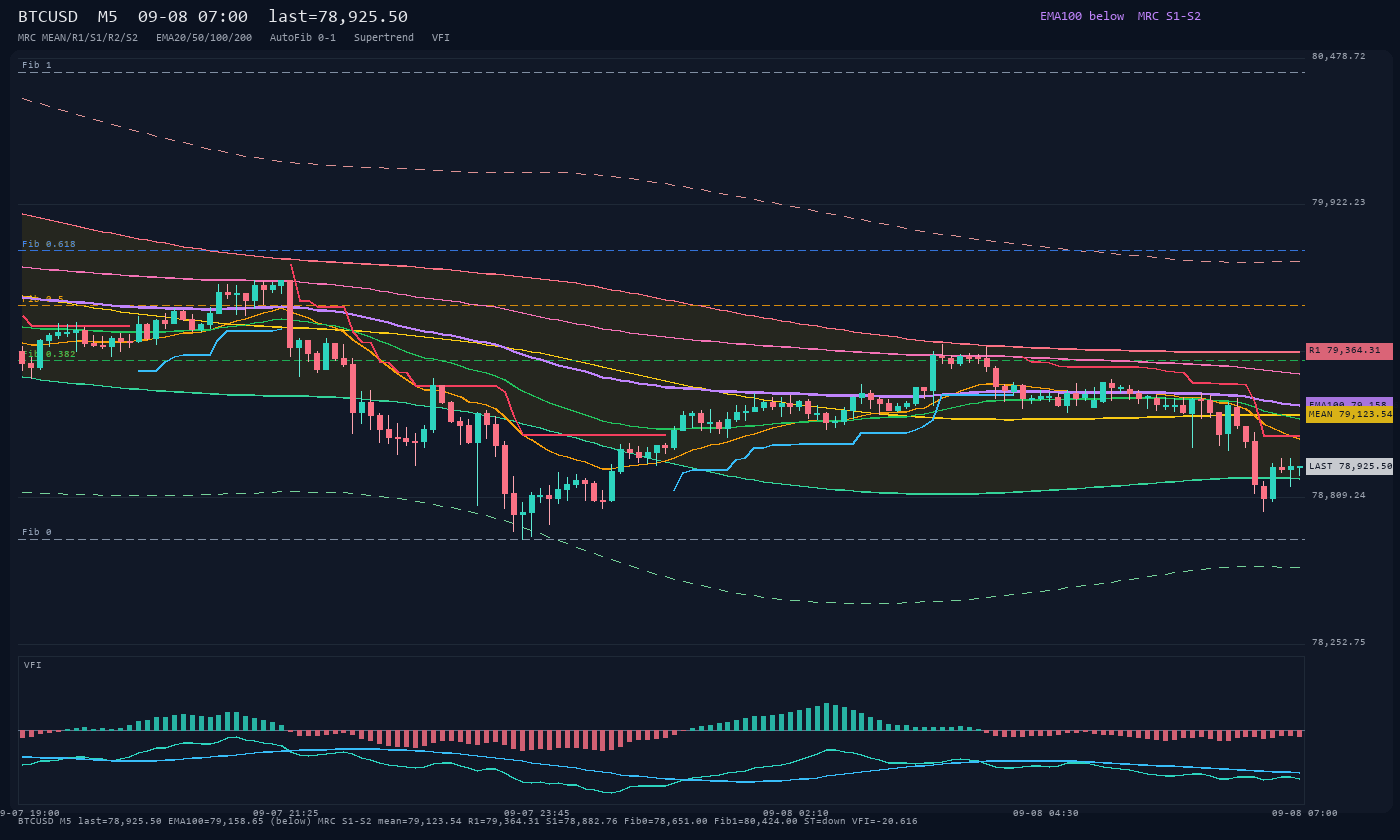
Task: Click the purple "EMA100 below" label at top right
Action: [1082, 16]
